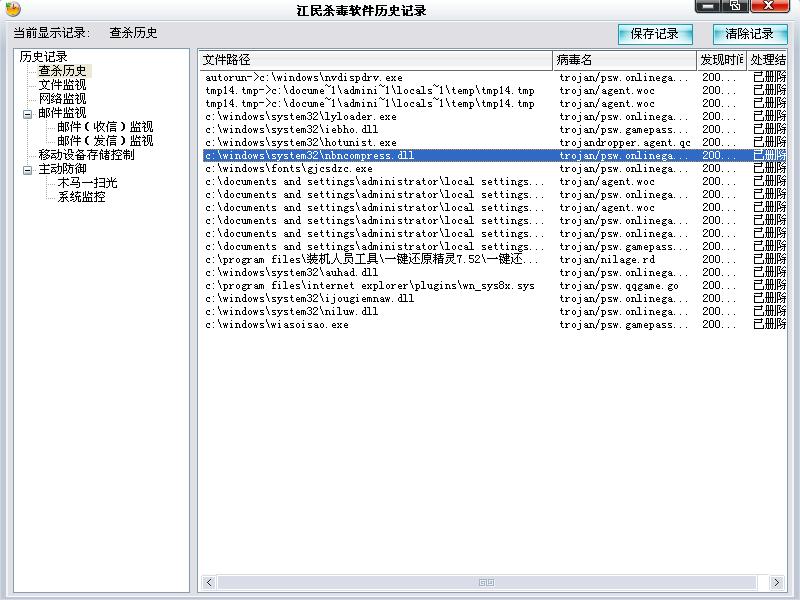800x600 pixels.
Task: Click virus name trojan/psw.qqgame.go
Action: 618,286
